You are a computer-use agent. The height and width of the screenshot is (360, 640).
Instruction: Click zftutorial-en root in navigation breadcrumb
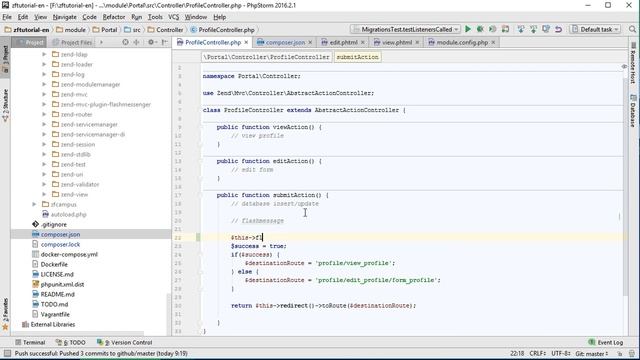(x=27, y=29)
